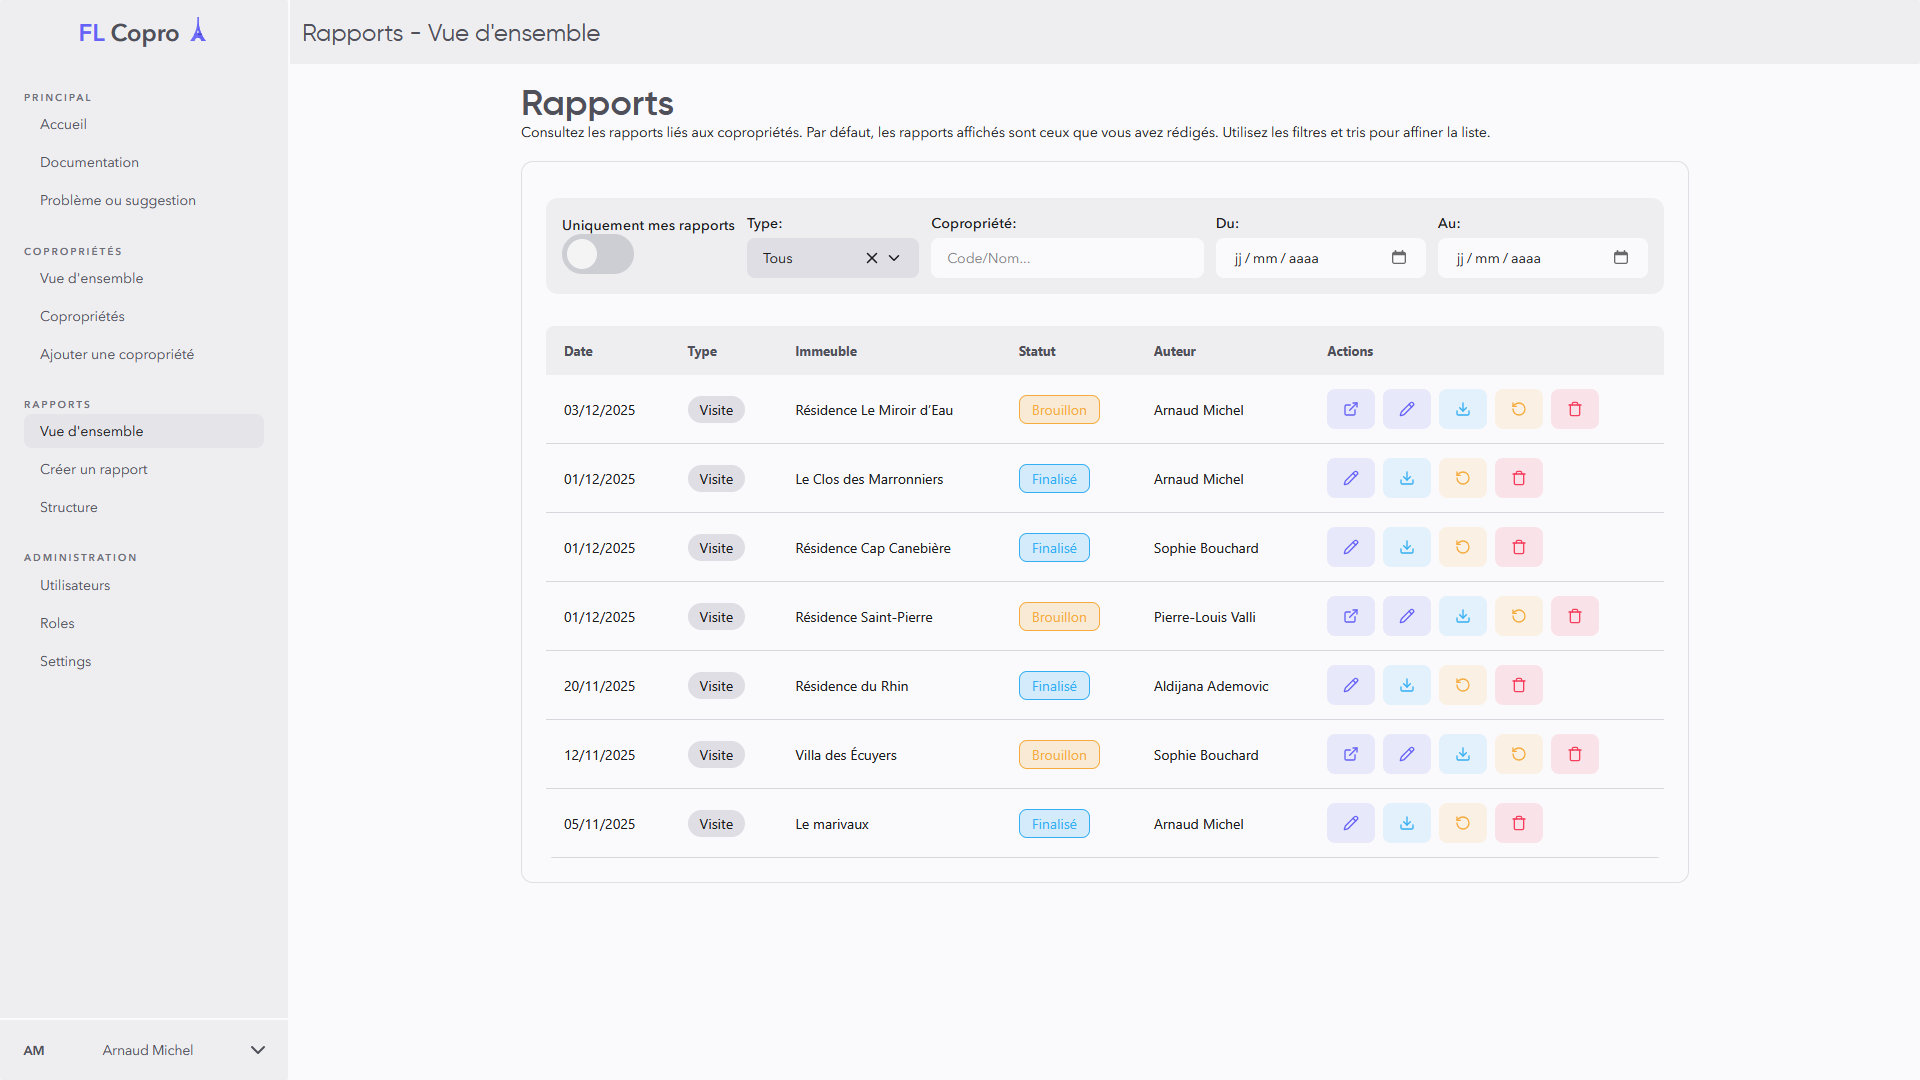Image resolution: width=1920 pixels, height=1080 pixels.
Task: Click revert icon for Résidence du Rhin
Action: 1462,685
